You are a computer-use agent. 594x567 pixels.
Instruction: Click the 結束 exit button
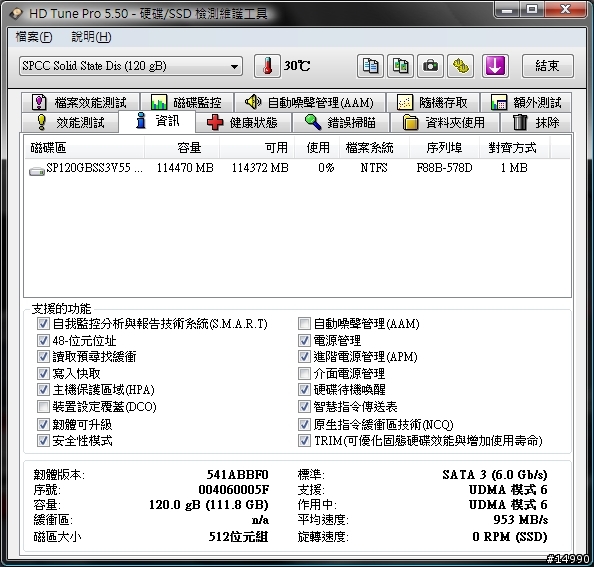click(x=547, y=66)
